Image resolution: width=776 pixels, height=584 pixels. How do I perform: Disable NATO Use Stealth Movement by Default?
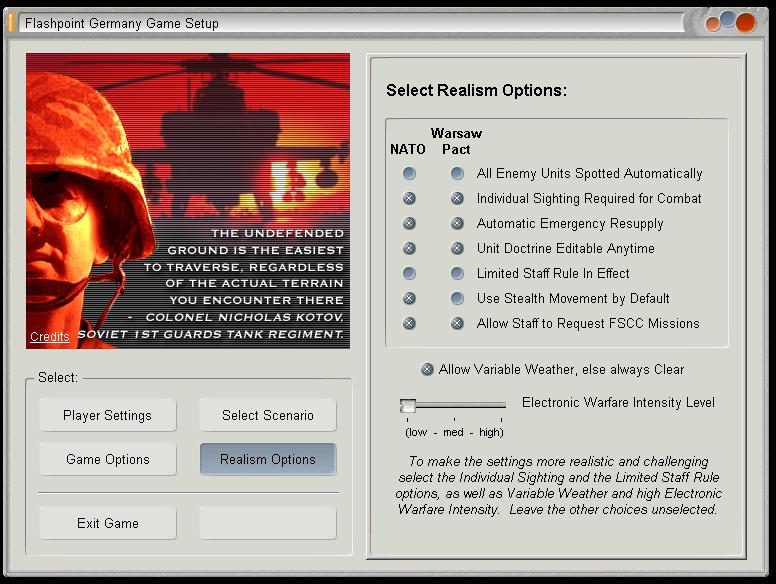click(x=409, y=298)
